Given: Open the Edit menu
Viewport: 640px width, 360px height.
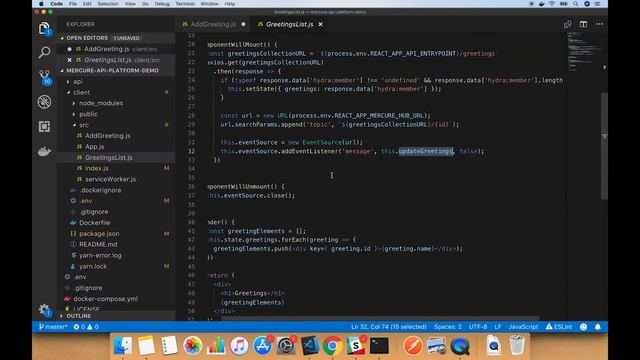Looking at the screenshot, I should click(87, 4).
